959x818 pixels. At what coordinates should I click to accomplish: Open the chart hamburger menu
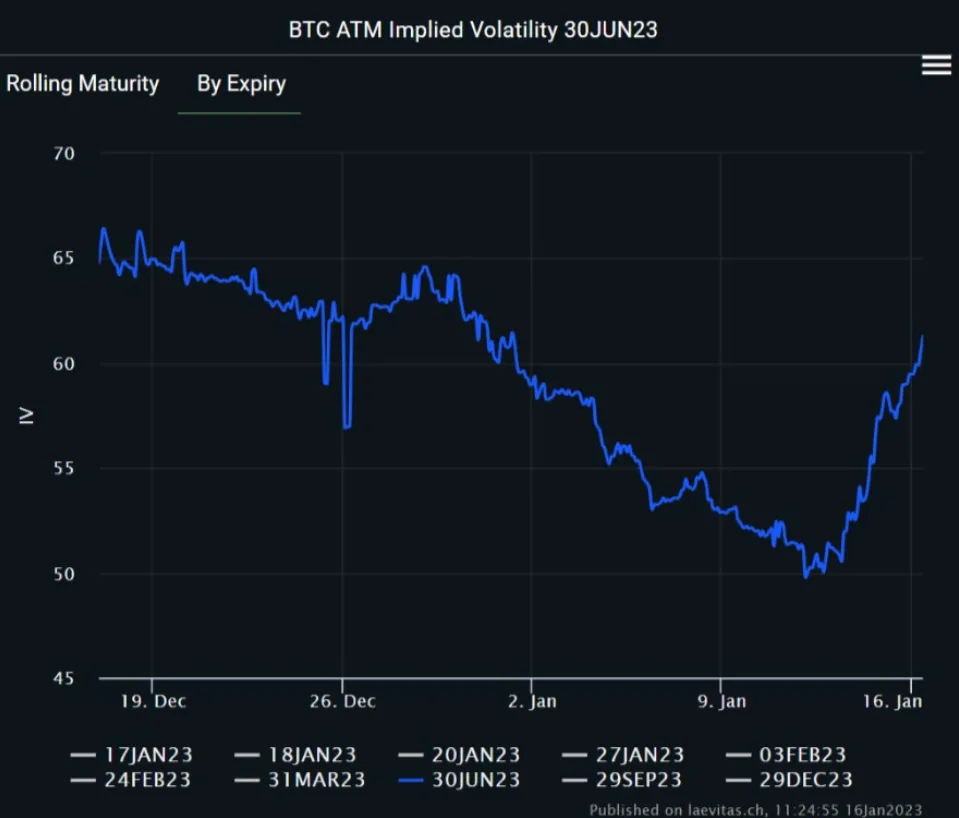click(936, 65)
